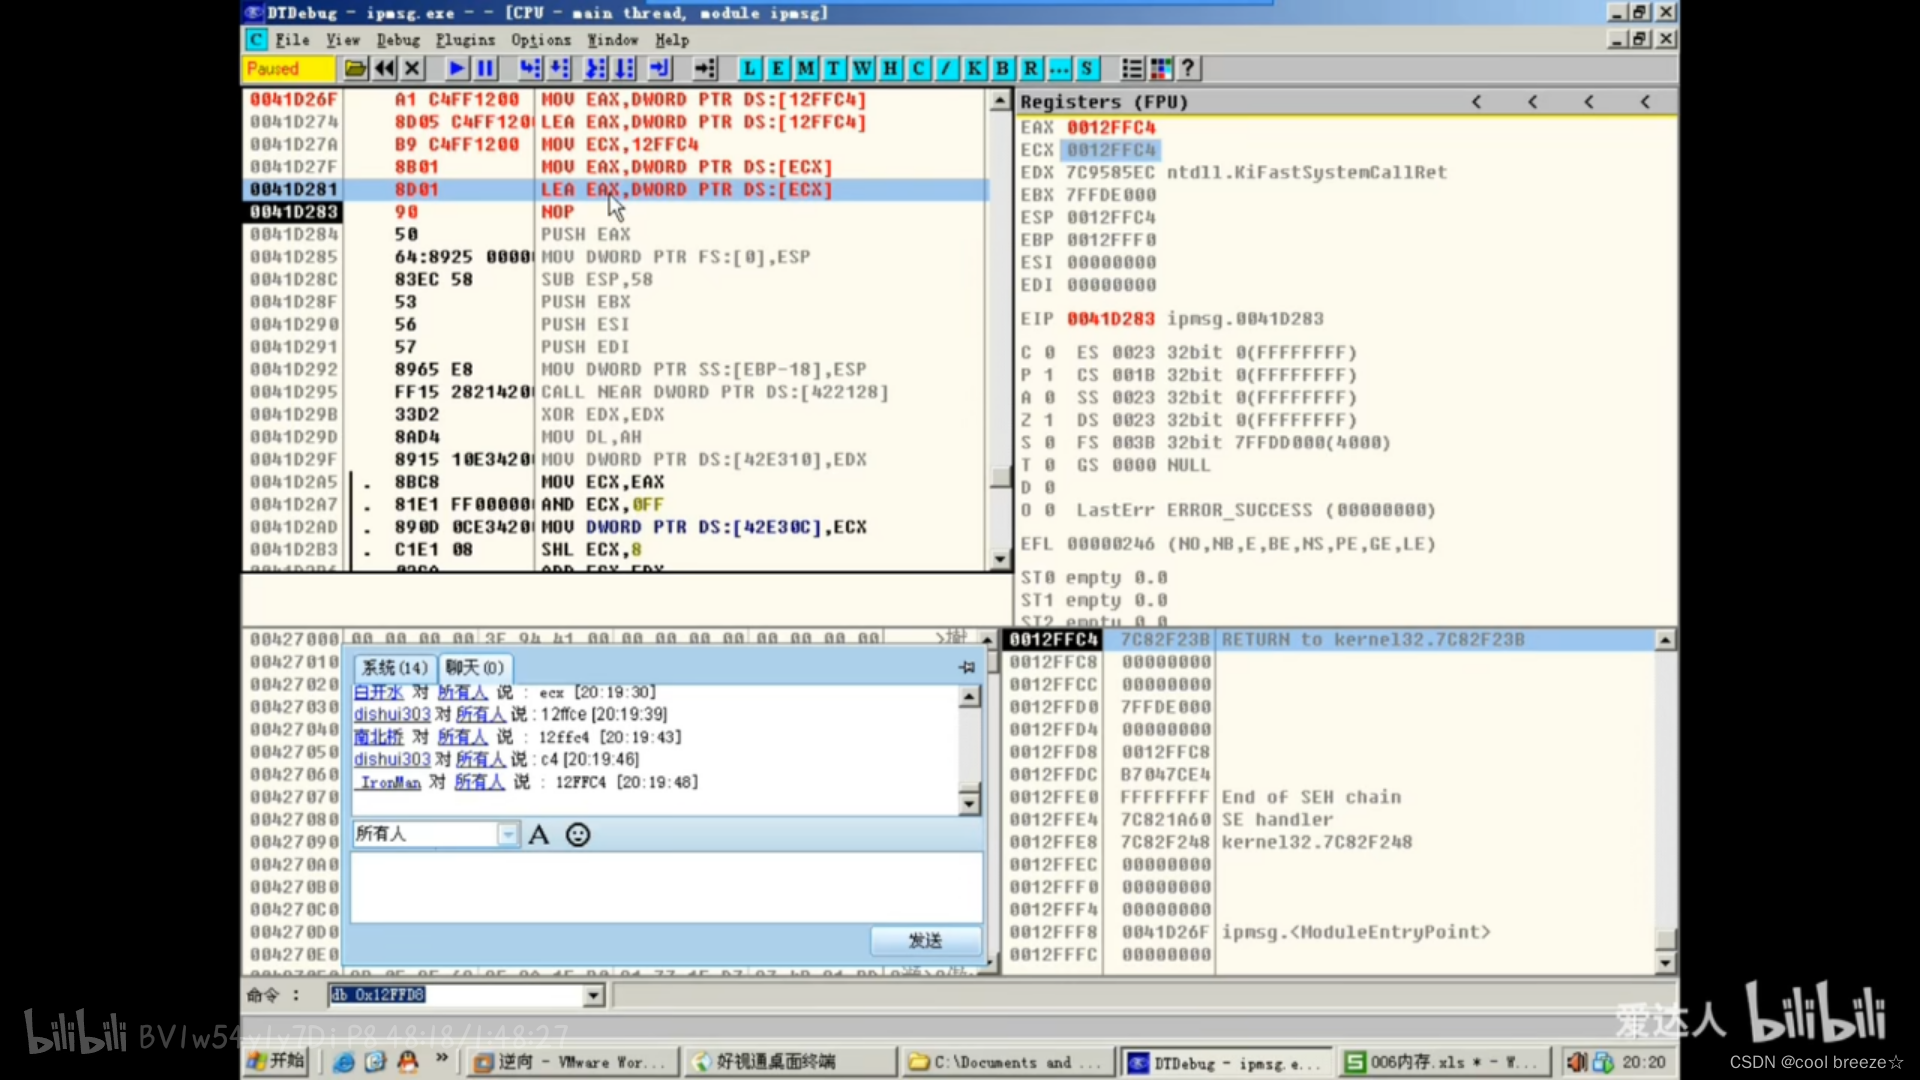Click chat message input area
Viewport: 1920px width, 1080px height.
(666, 886)
